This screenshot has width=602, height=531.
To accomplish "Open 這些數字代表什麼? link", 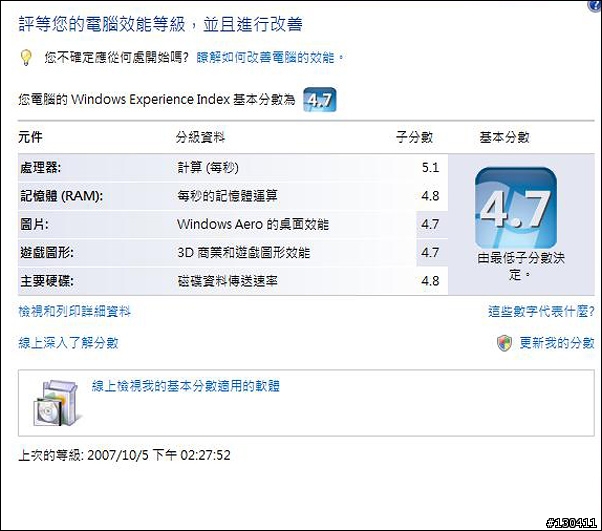I will 541,311.
